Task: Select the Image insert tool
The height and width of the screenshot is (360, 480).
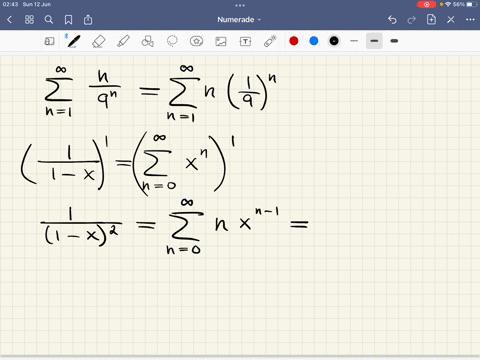Action: point(221,41)
